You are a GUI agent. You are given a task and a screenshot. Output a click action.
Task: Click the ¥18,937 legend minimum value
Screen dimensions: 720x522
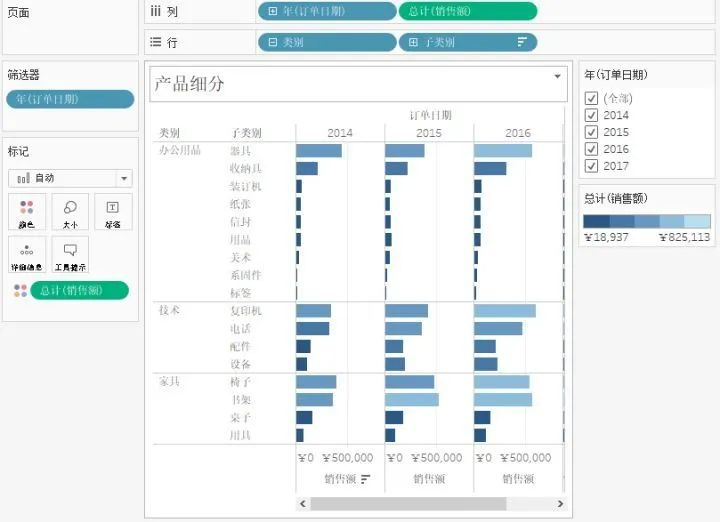[606, 237]
